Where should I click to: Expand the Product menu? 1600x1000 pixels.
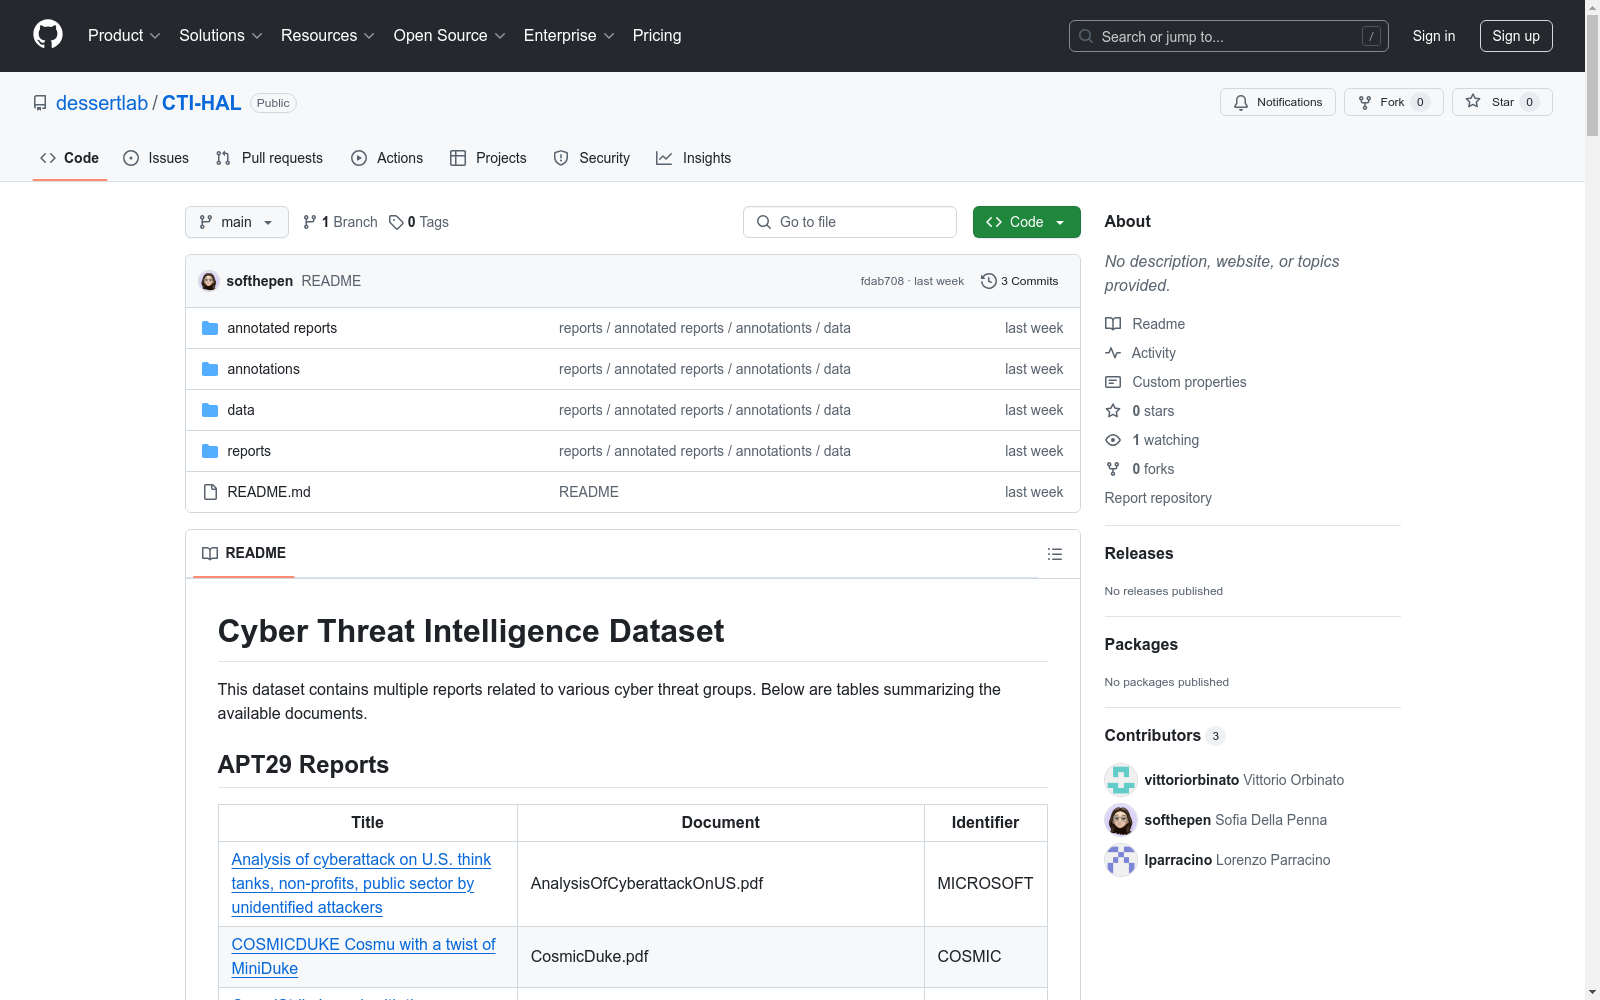(124, 35)
